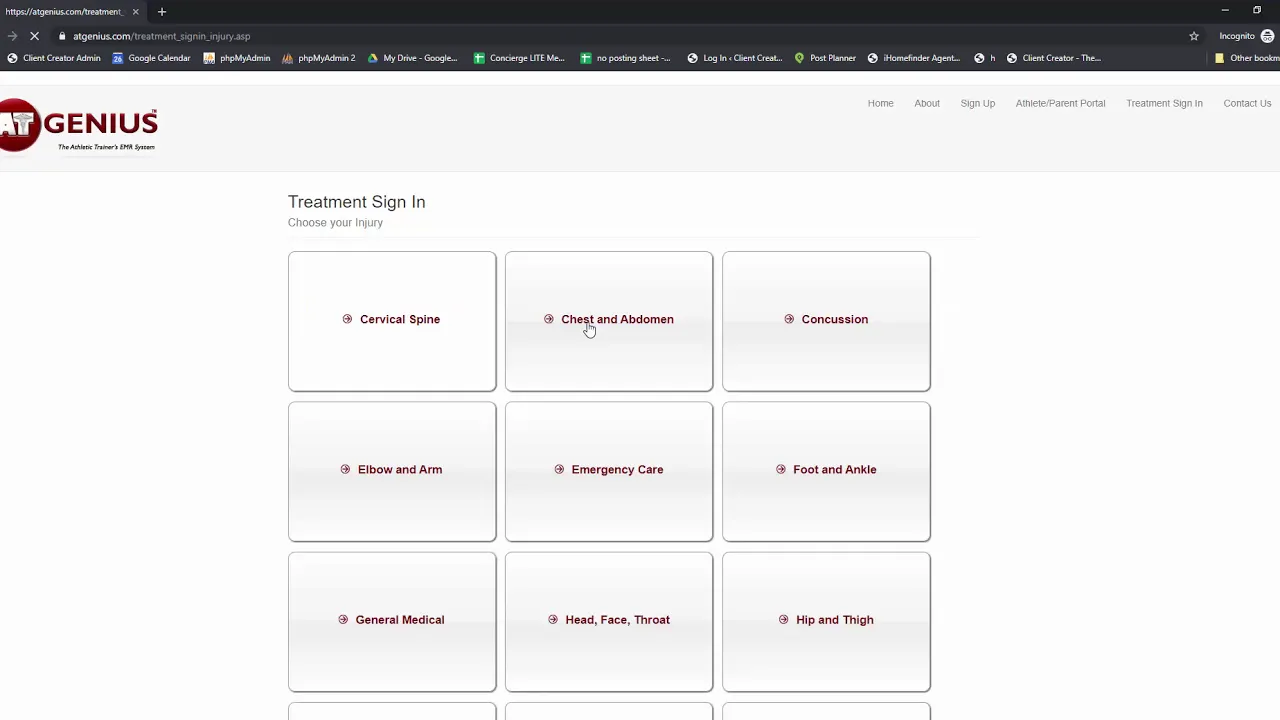Select the Elbow and Arm card
Screen dimensions: 1280x720
pos(392,471)
